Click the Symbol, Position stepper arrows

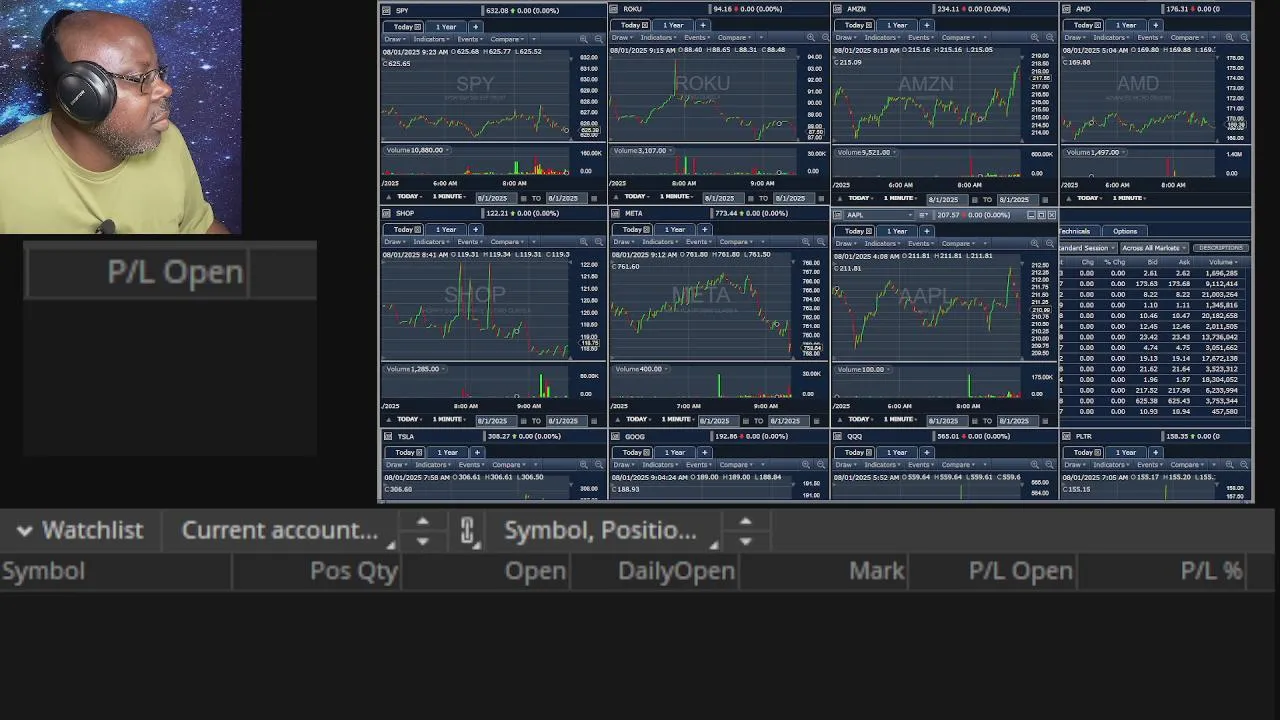point(745,530)
